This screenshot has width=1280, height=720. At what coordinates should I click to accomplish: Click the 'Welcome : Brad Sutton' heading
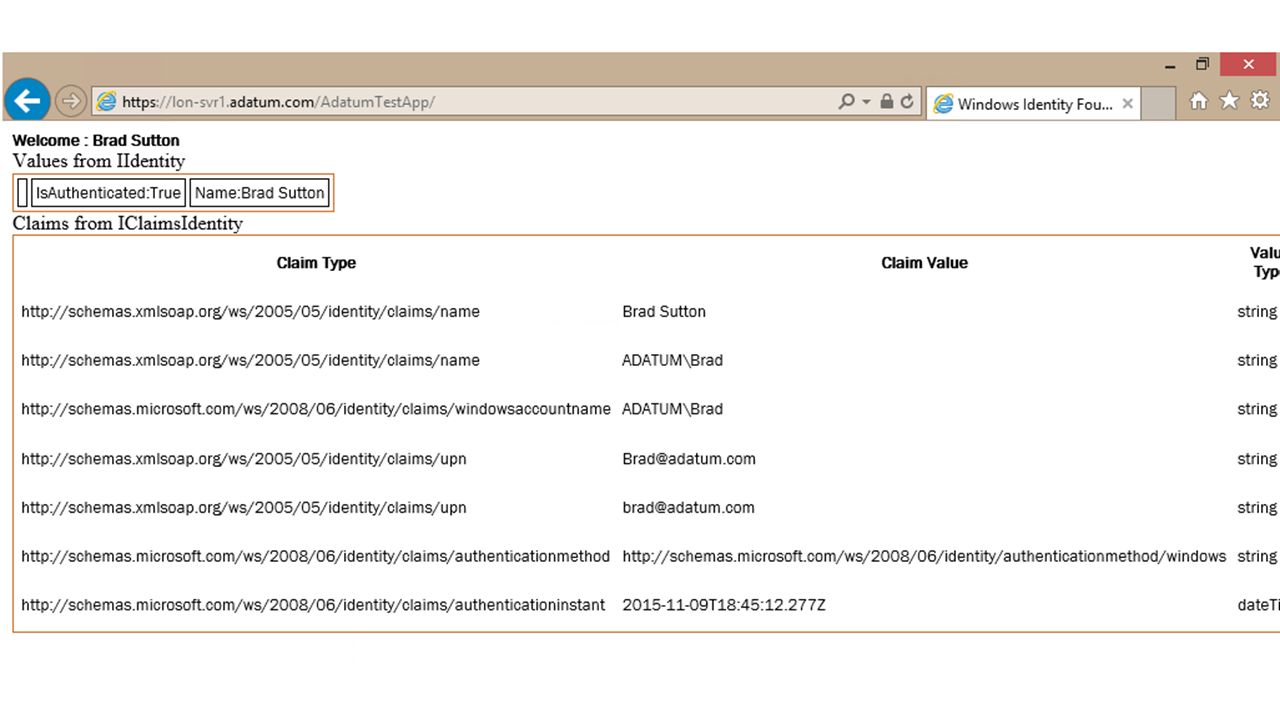(x=96, y=141)
